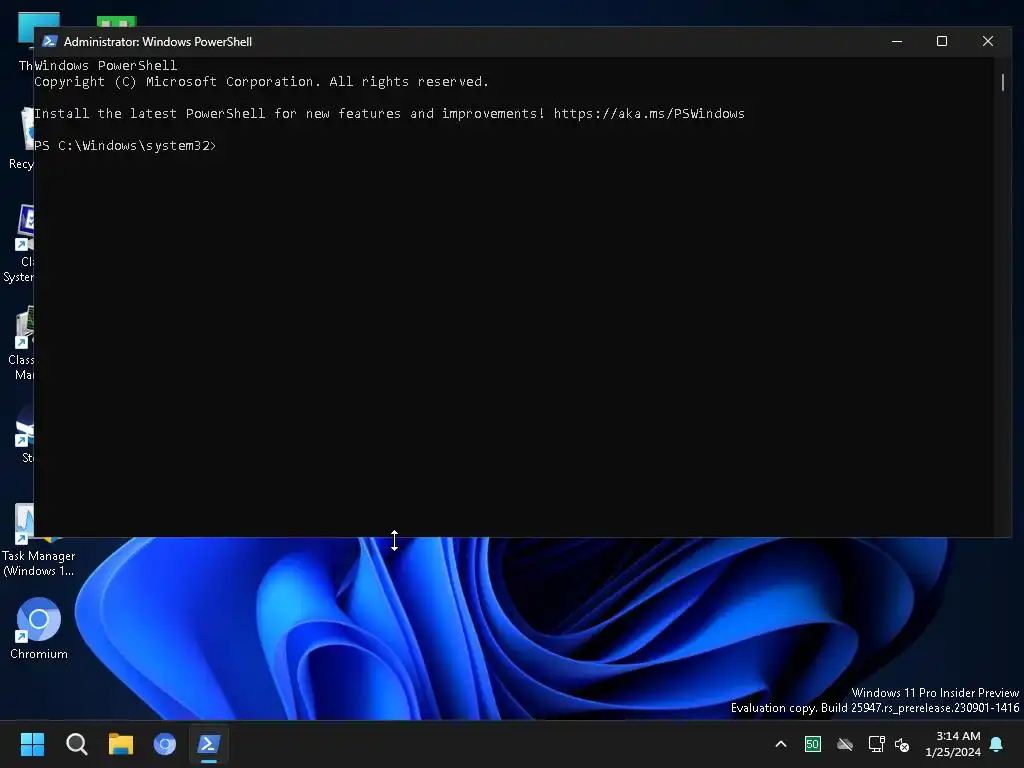Open taskbar Search
This screenshot has width=1024, height=768.
click(x=76, y=744)
